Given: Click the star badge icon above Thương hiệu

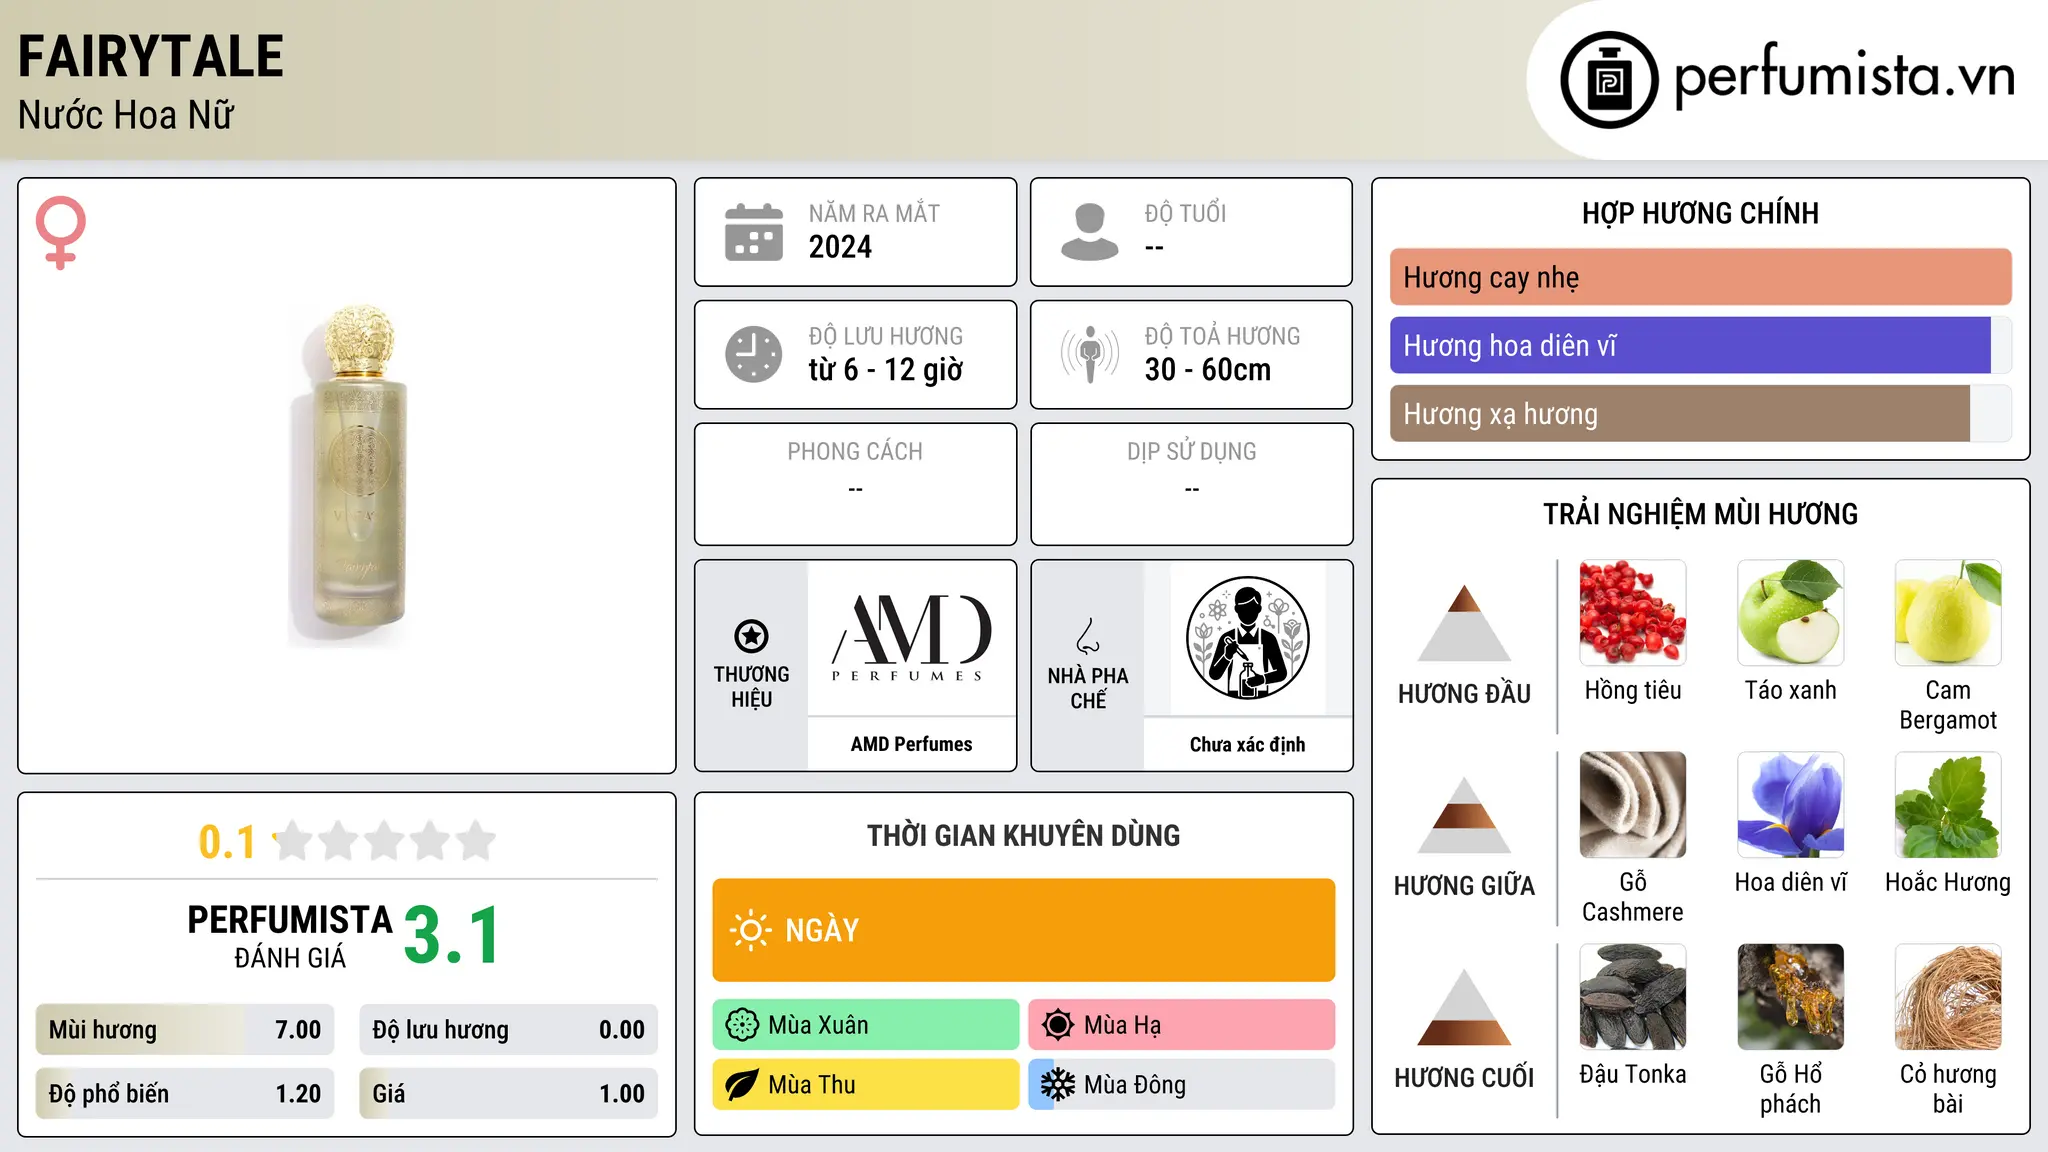Looking at the screenshot, I should pyautogui.click(x=751, y=636).
